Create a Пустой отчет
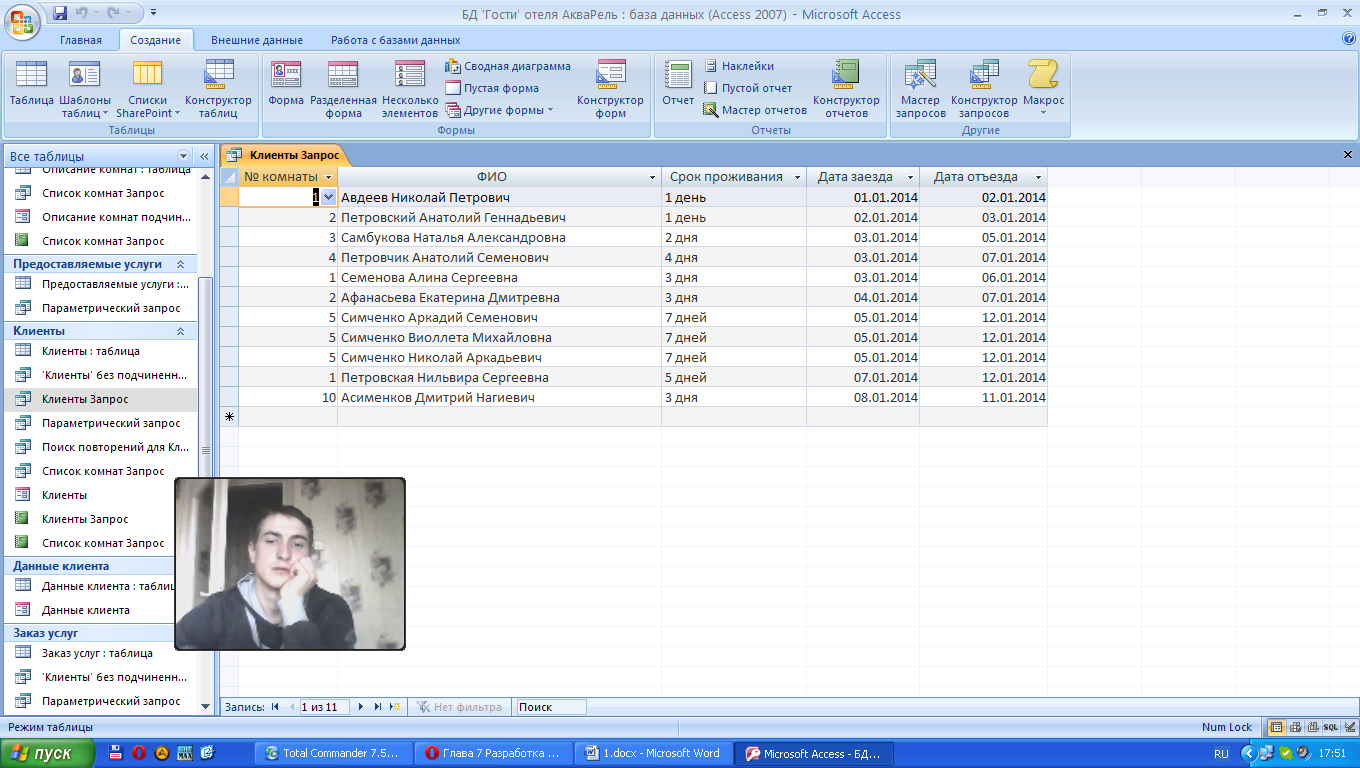The image size is (1360, 768). (x=747, y=88)
